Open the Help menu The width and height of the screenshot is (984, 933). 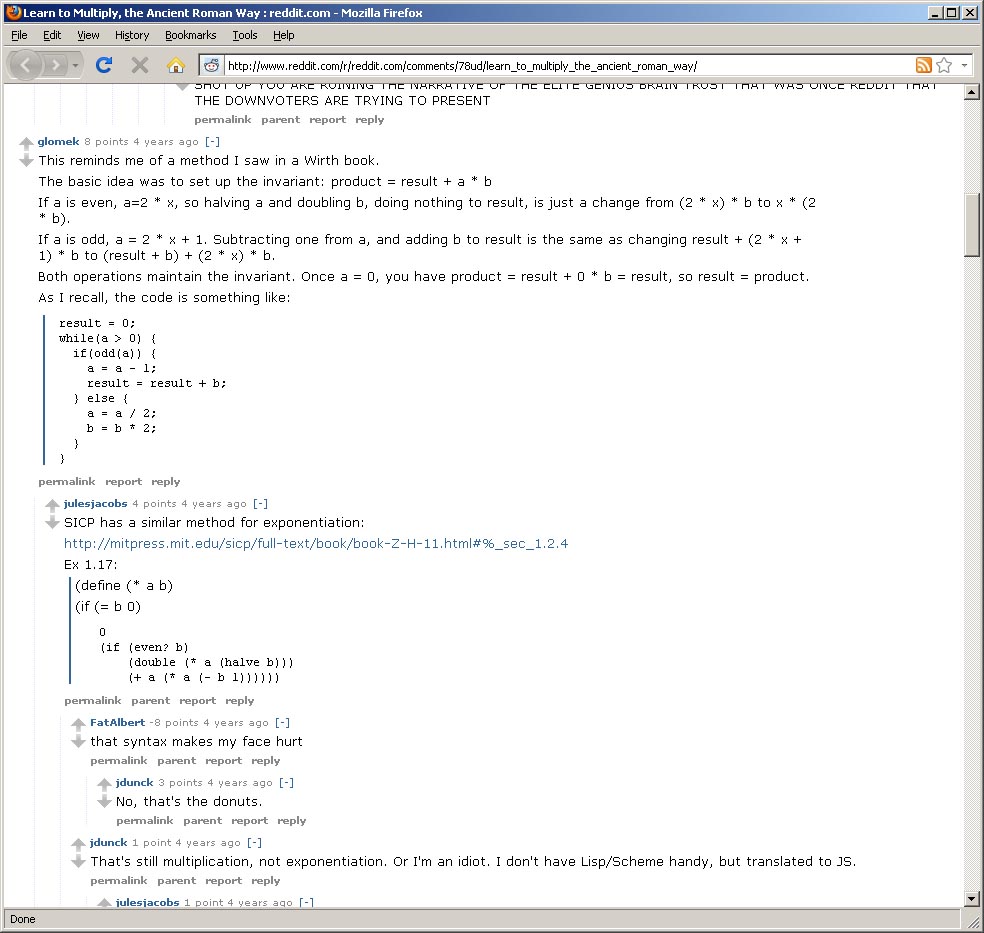point(284,35)
